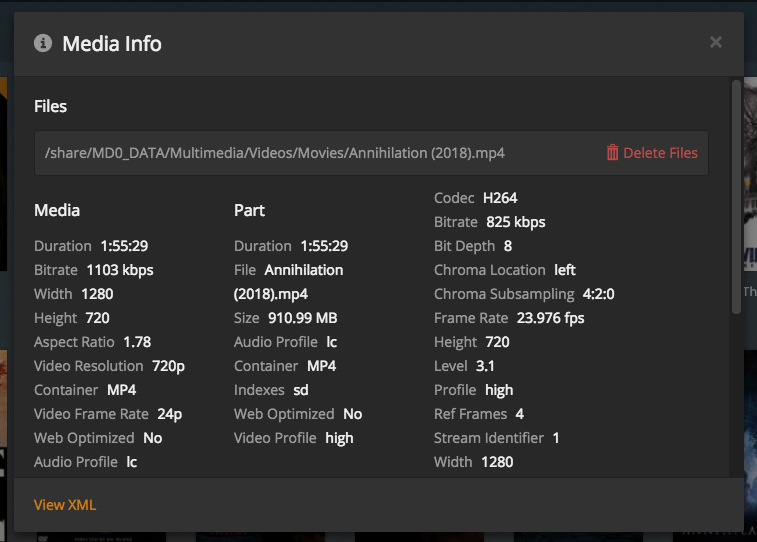Click the Media Info title text
The height and width of the screenshot is (542, 757).
tap(112, 44)
